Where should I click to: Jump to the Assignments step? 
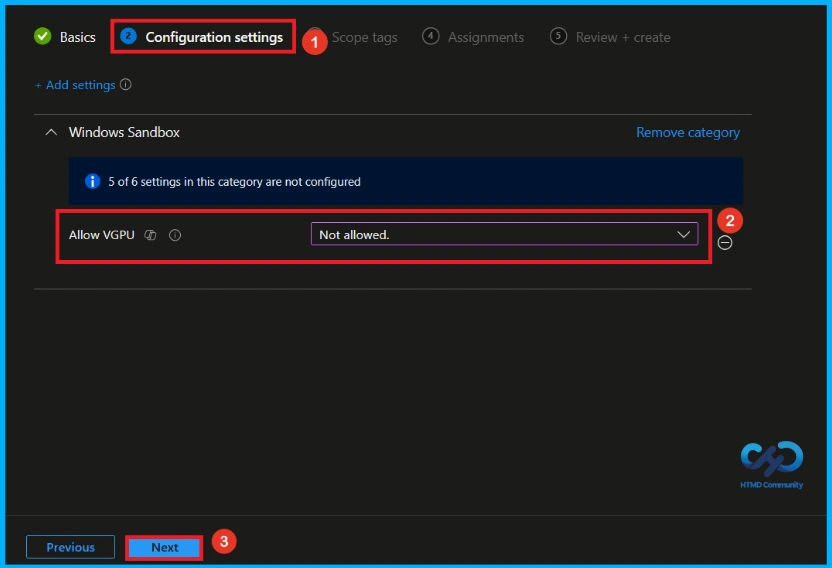point(473,37)
